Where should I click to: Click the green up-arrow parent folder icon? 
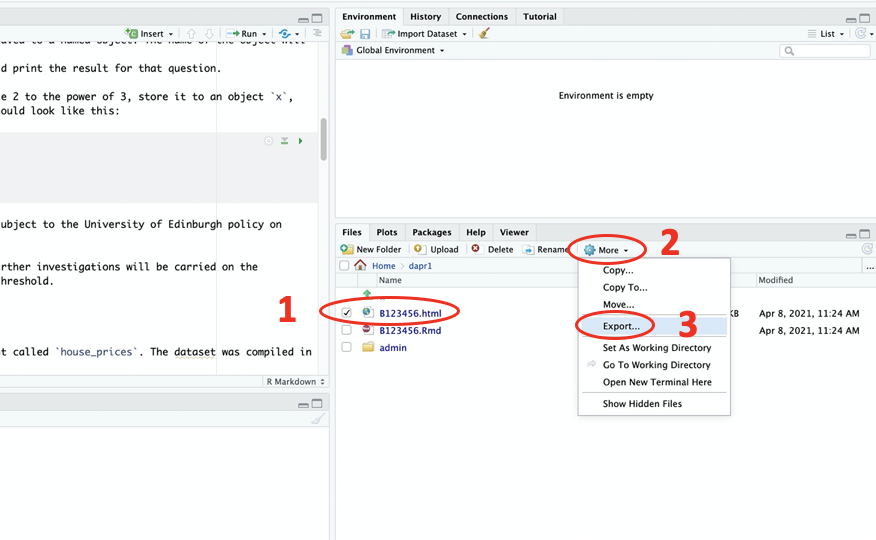pyautogui.click(x=367, y=295)
